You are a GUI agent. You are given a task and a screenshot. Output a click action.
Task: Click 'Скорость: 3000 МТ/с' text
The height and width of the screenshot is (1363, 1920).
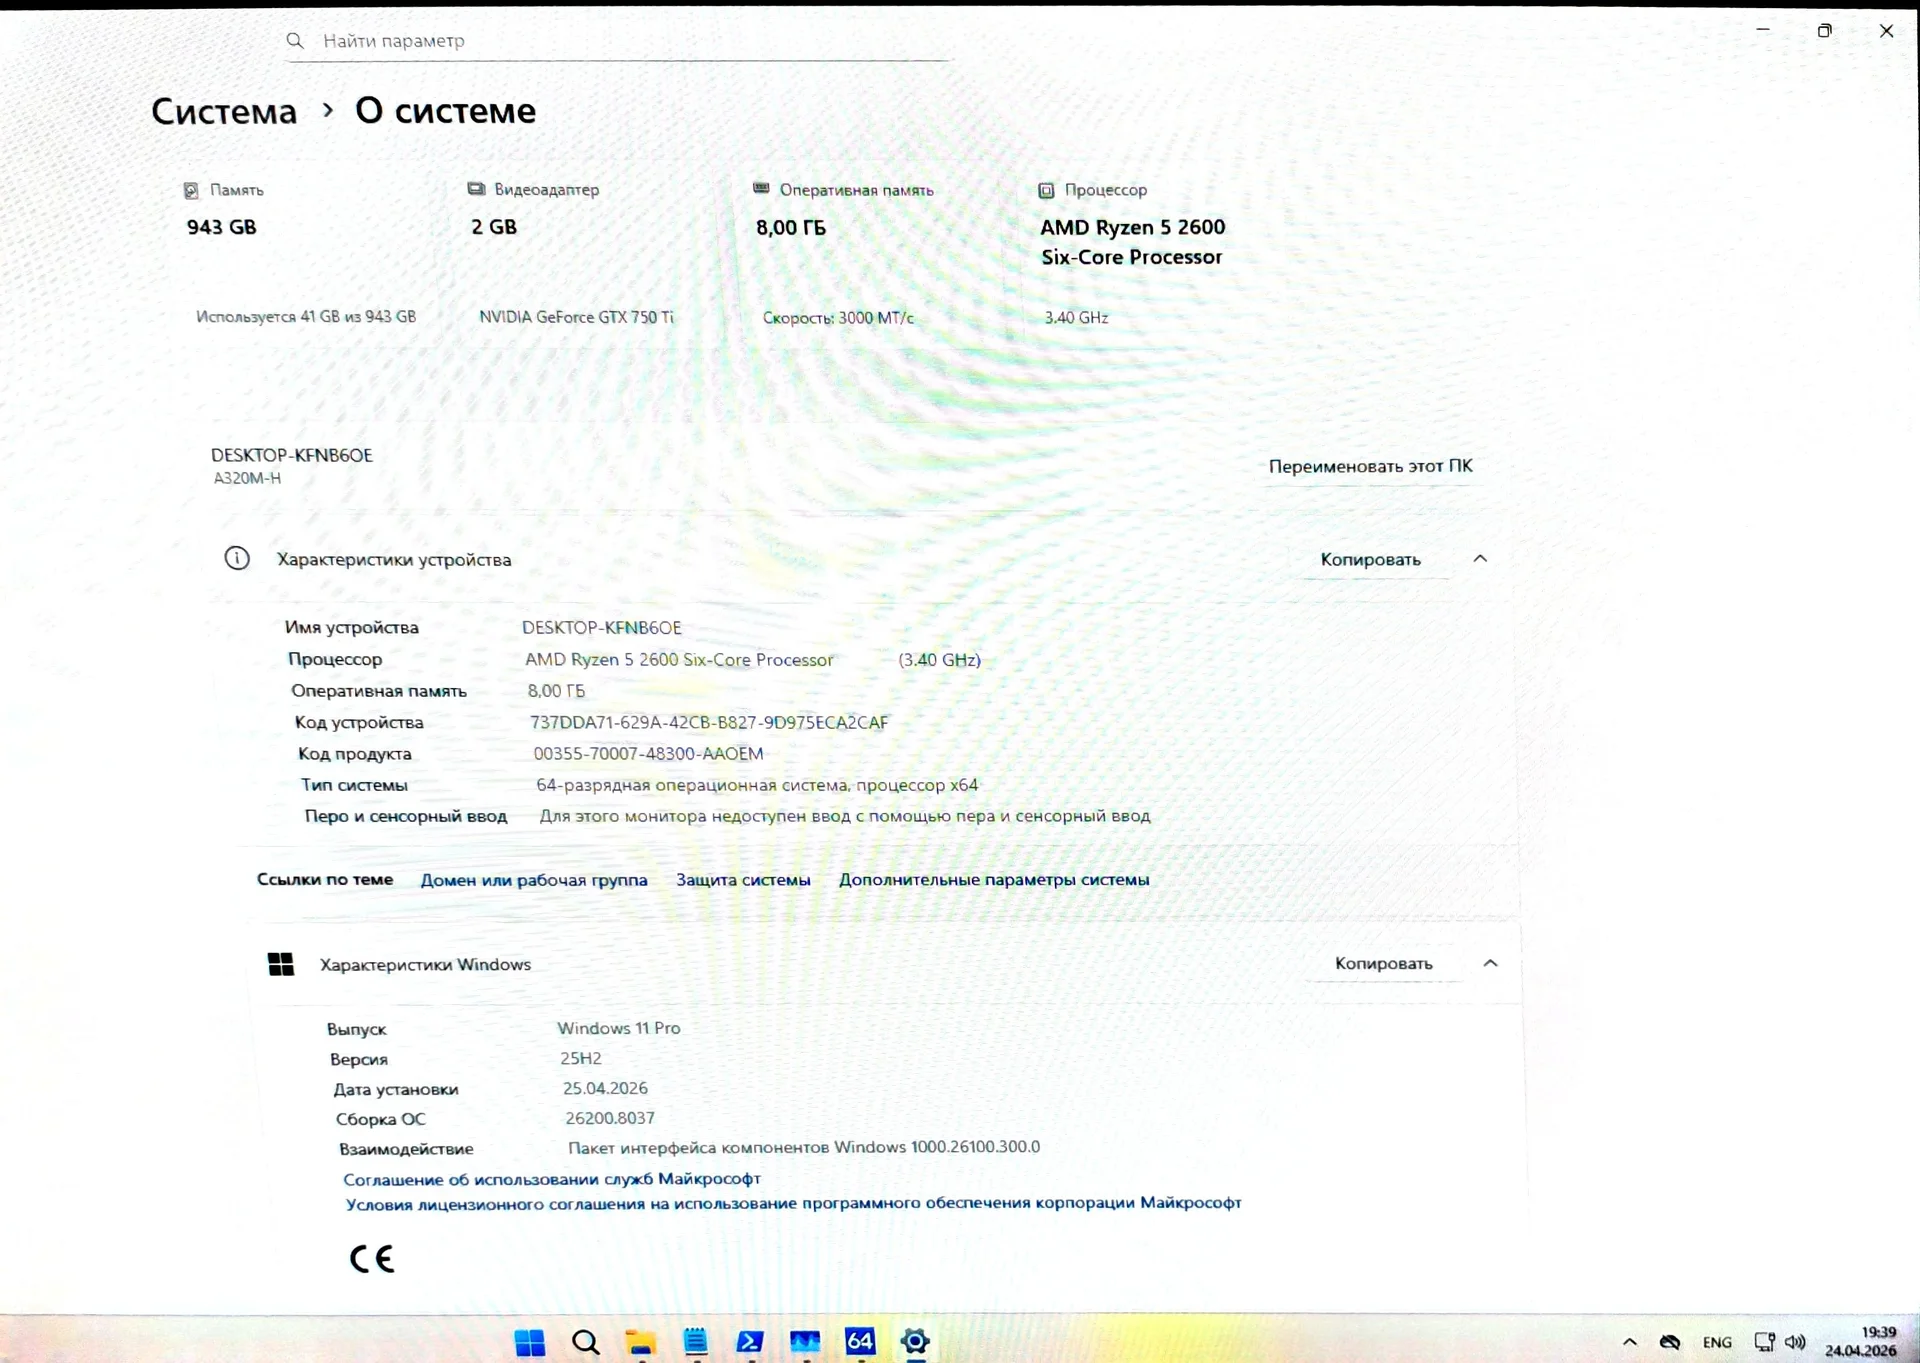[838, 318]
